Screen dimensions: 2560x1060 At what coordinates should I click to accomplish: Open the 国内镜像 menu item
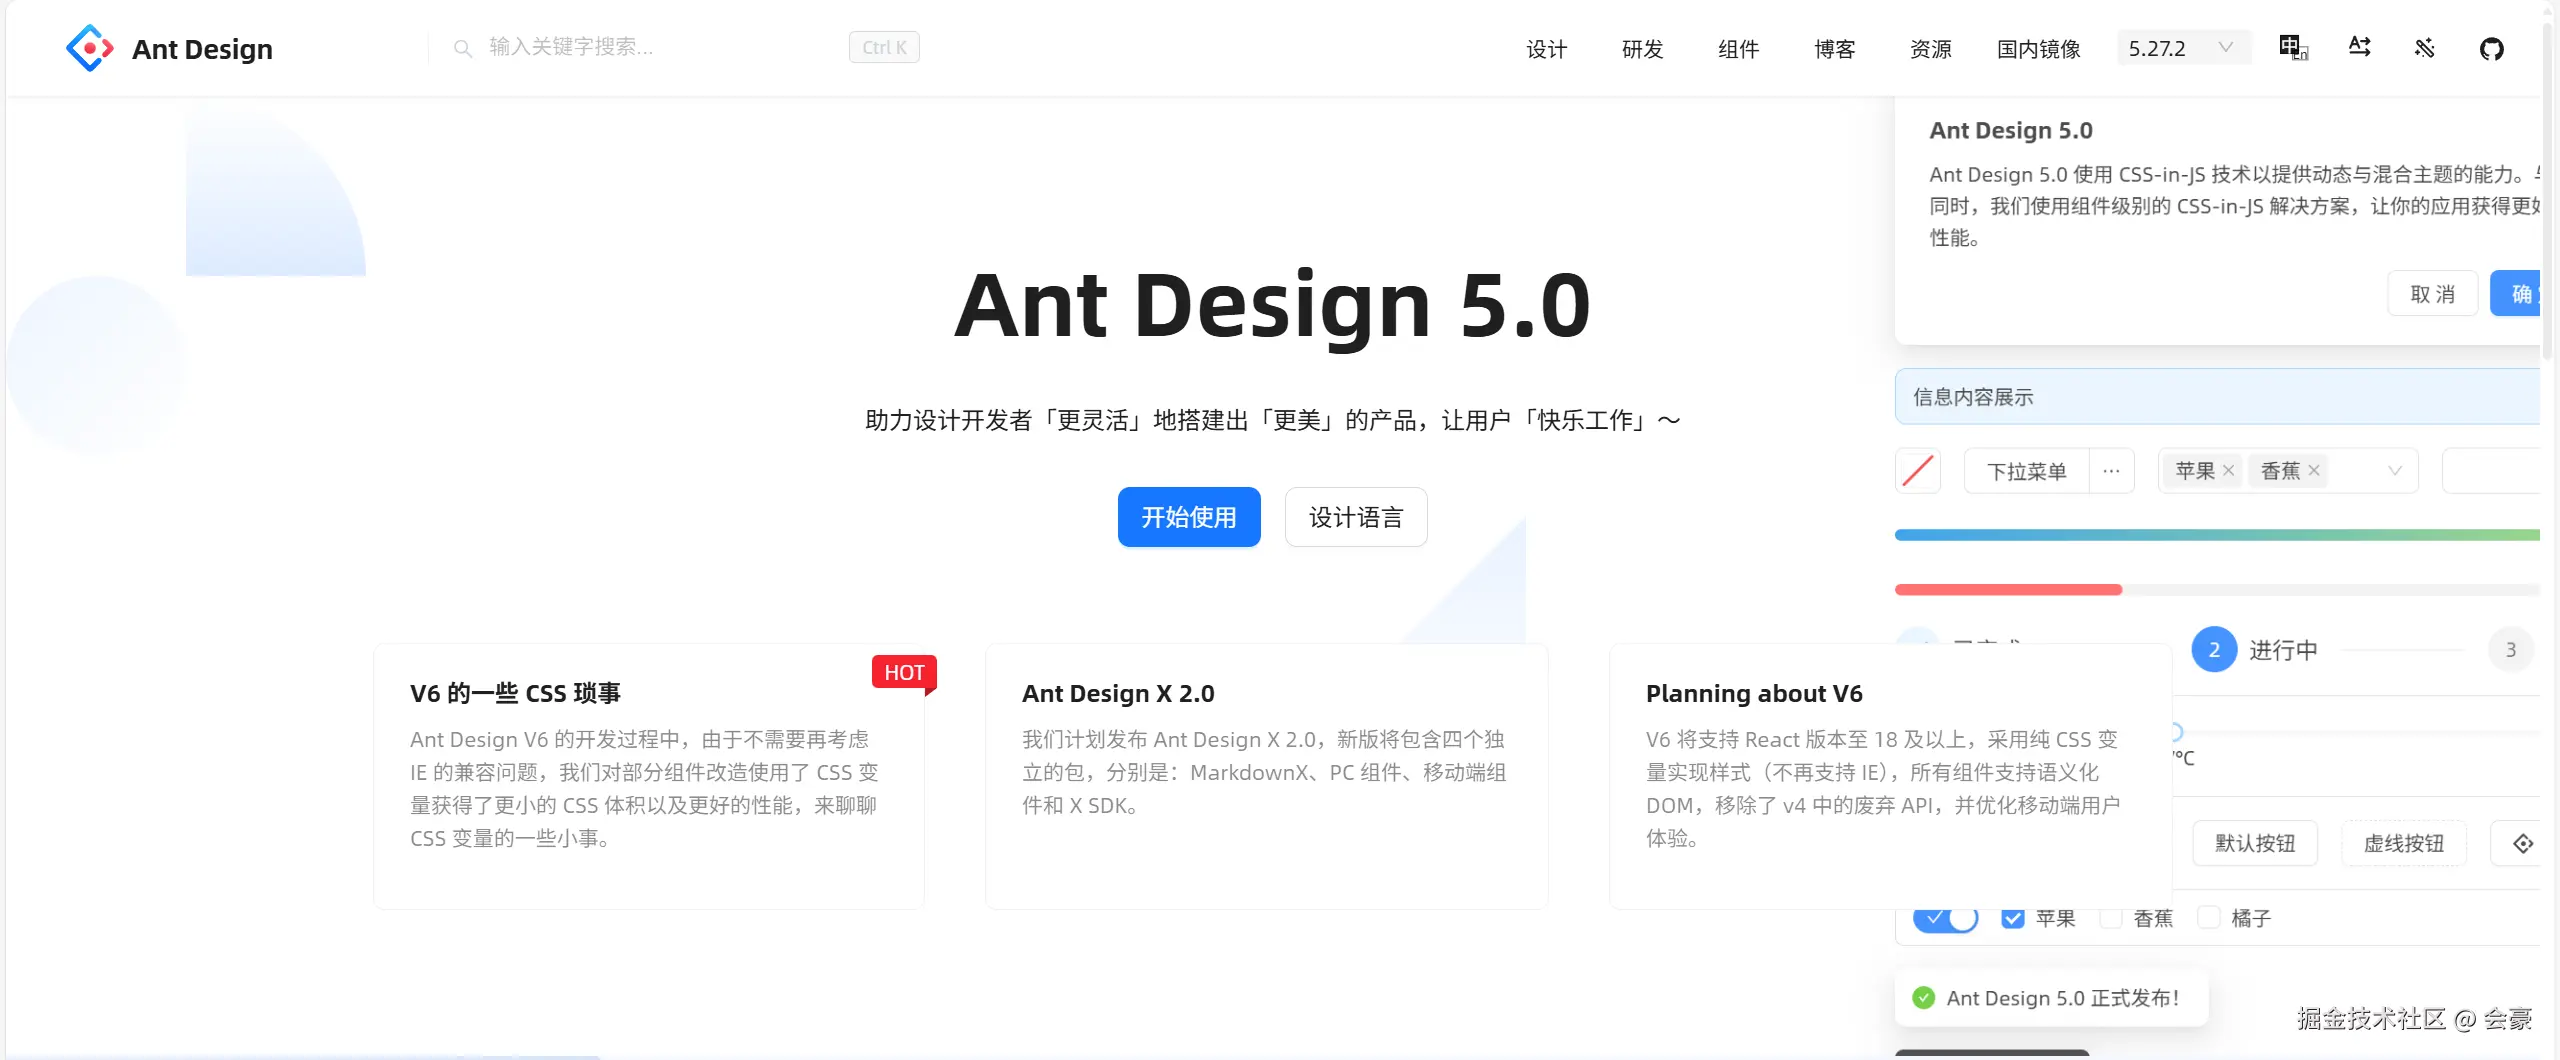click(2038, 49)
